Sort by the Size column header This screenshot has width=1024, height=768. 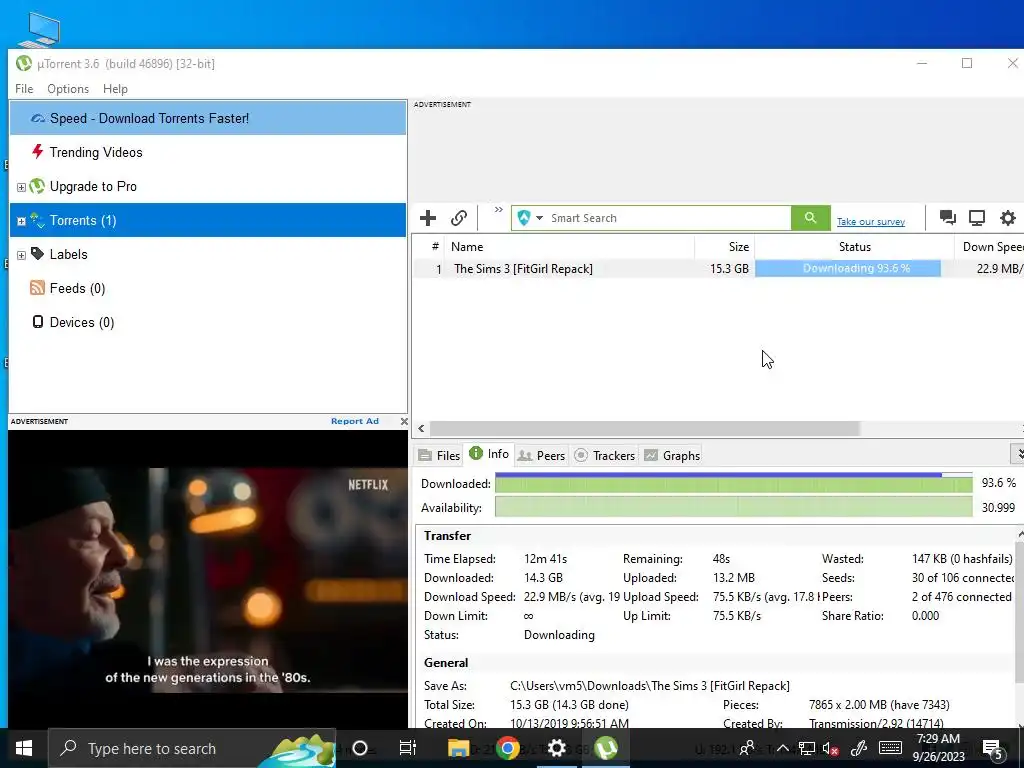coord(725,247)
